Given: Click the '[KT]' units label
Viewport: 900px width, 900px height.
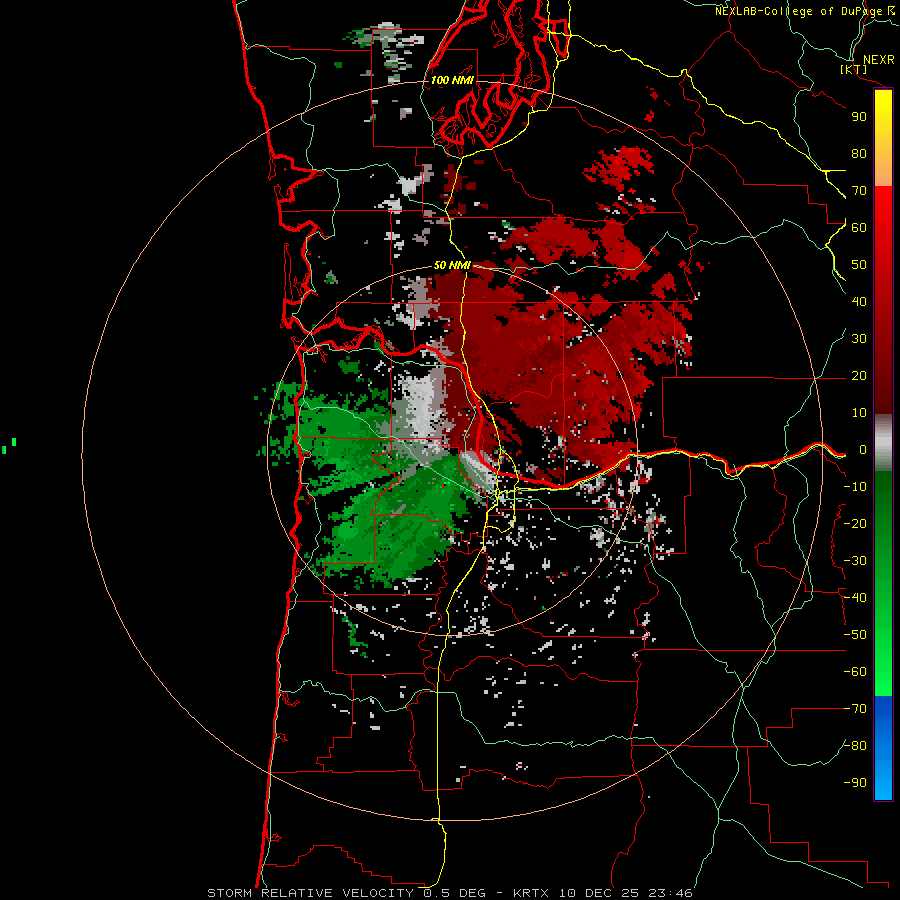Looking at the screenshot, I should pos(853,69).
